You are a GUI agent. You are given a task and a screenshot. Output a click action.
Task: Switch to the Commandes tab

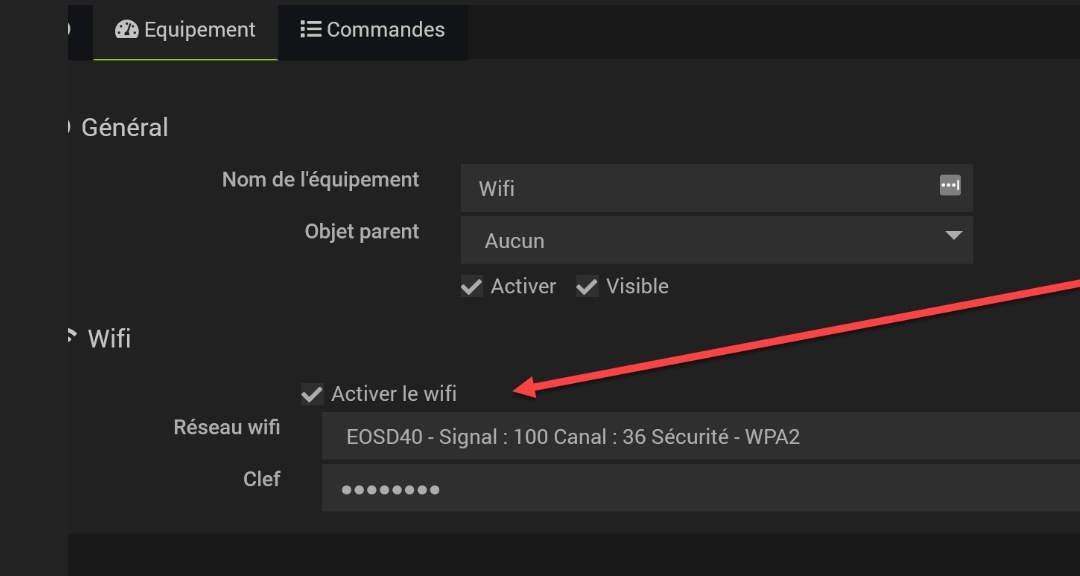coord(372,30)
